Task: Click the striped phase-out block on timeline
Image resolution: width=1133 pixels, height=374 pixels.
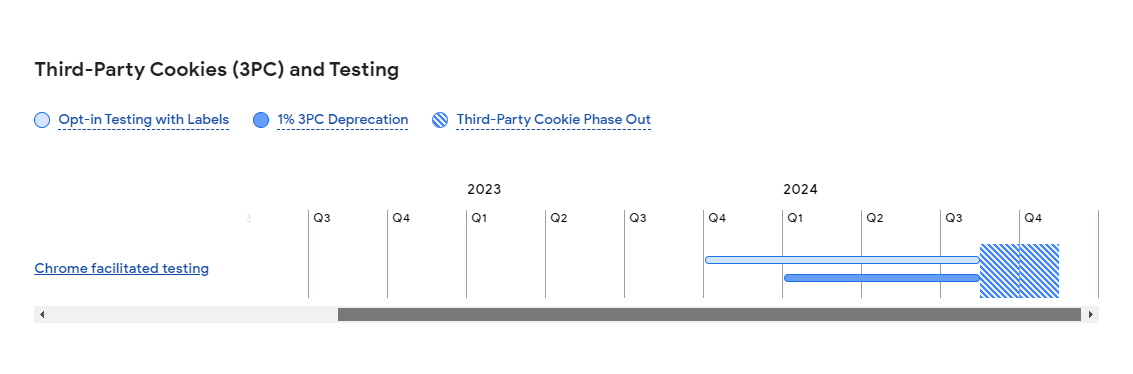Action: click(1020, 271)
